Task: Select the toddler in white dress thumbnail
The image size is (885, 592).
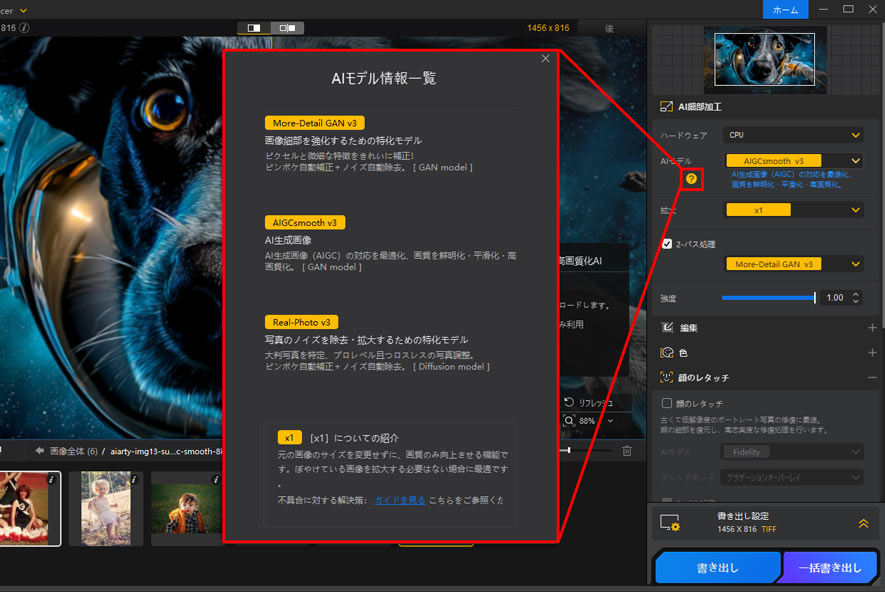Action: click(106, 508)
